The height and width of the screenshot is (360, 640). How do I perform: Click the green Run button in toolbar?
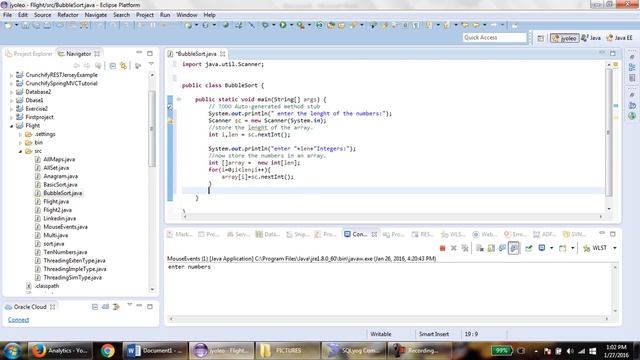283,25
